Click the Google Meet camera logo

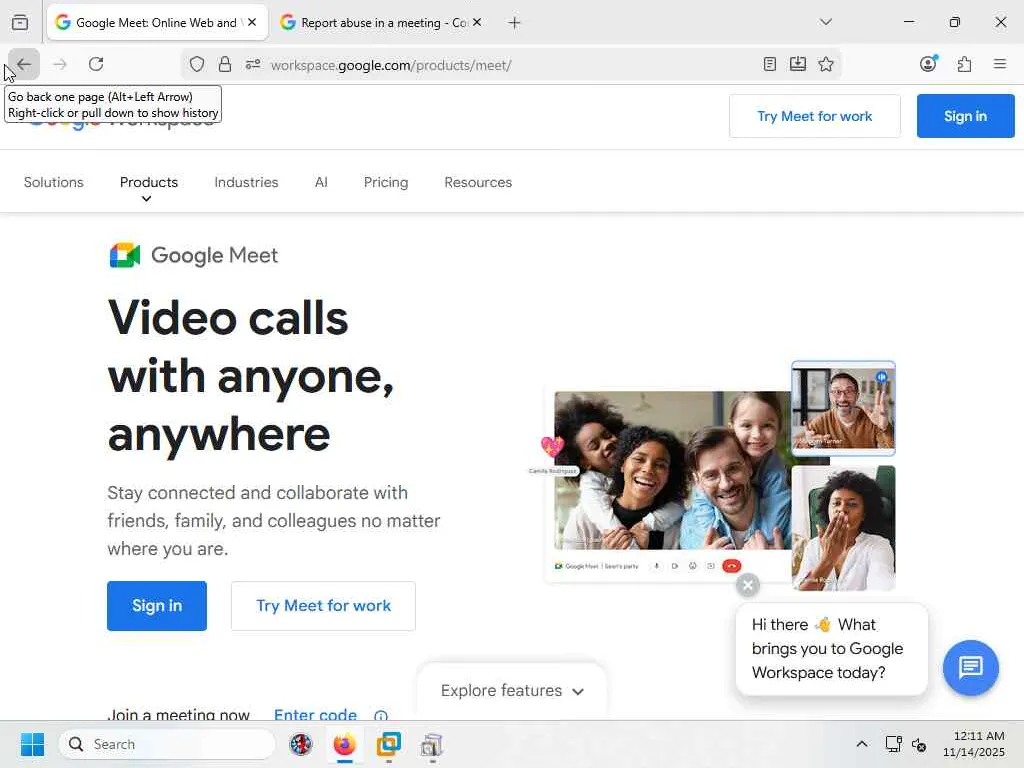[125, 255]
